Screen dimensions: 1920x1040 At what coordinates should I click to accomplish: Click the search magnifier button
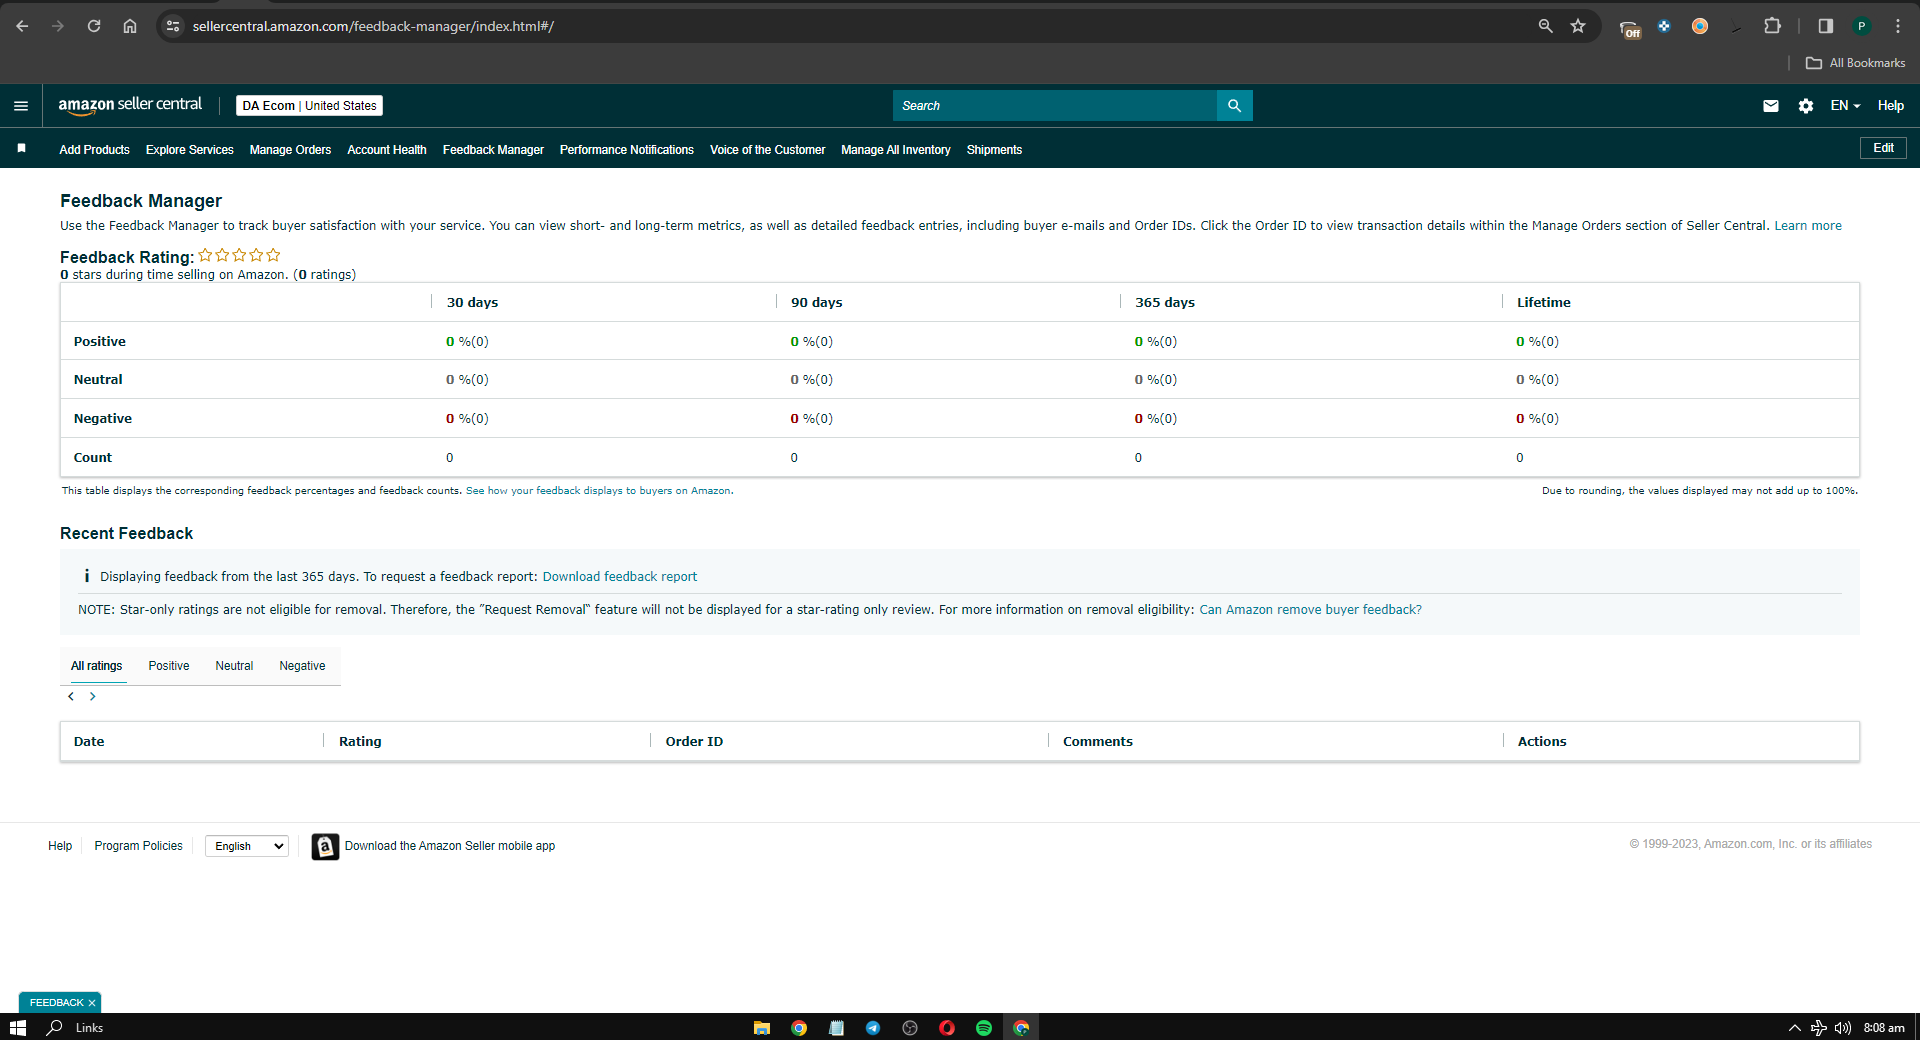pos(1234,106)
